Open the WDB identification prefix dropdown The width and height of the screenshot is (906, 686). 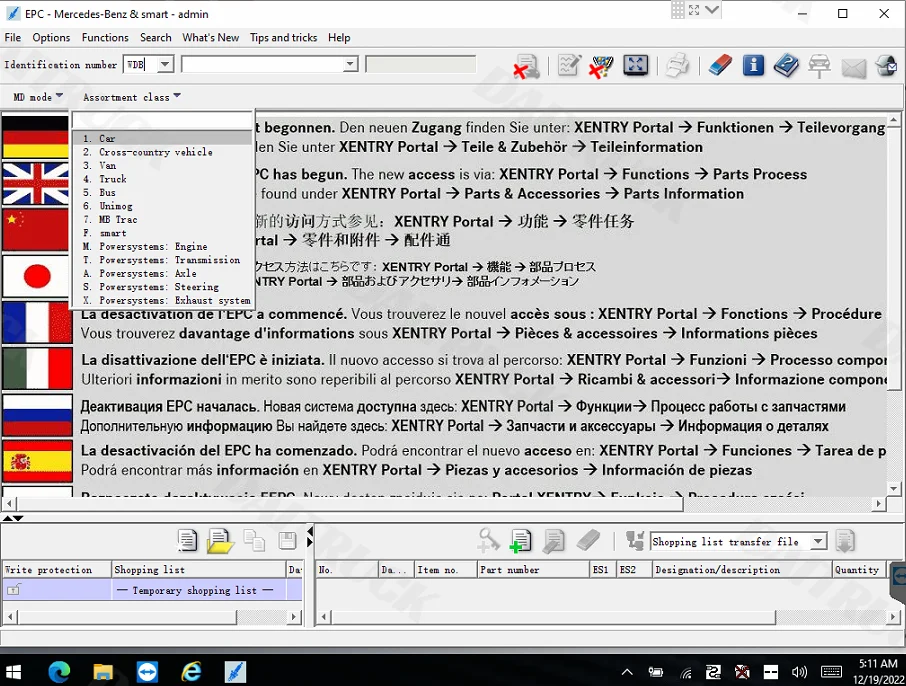coord(165,64)
